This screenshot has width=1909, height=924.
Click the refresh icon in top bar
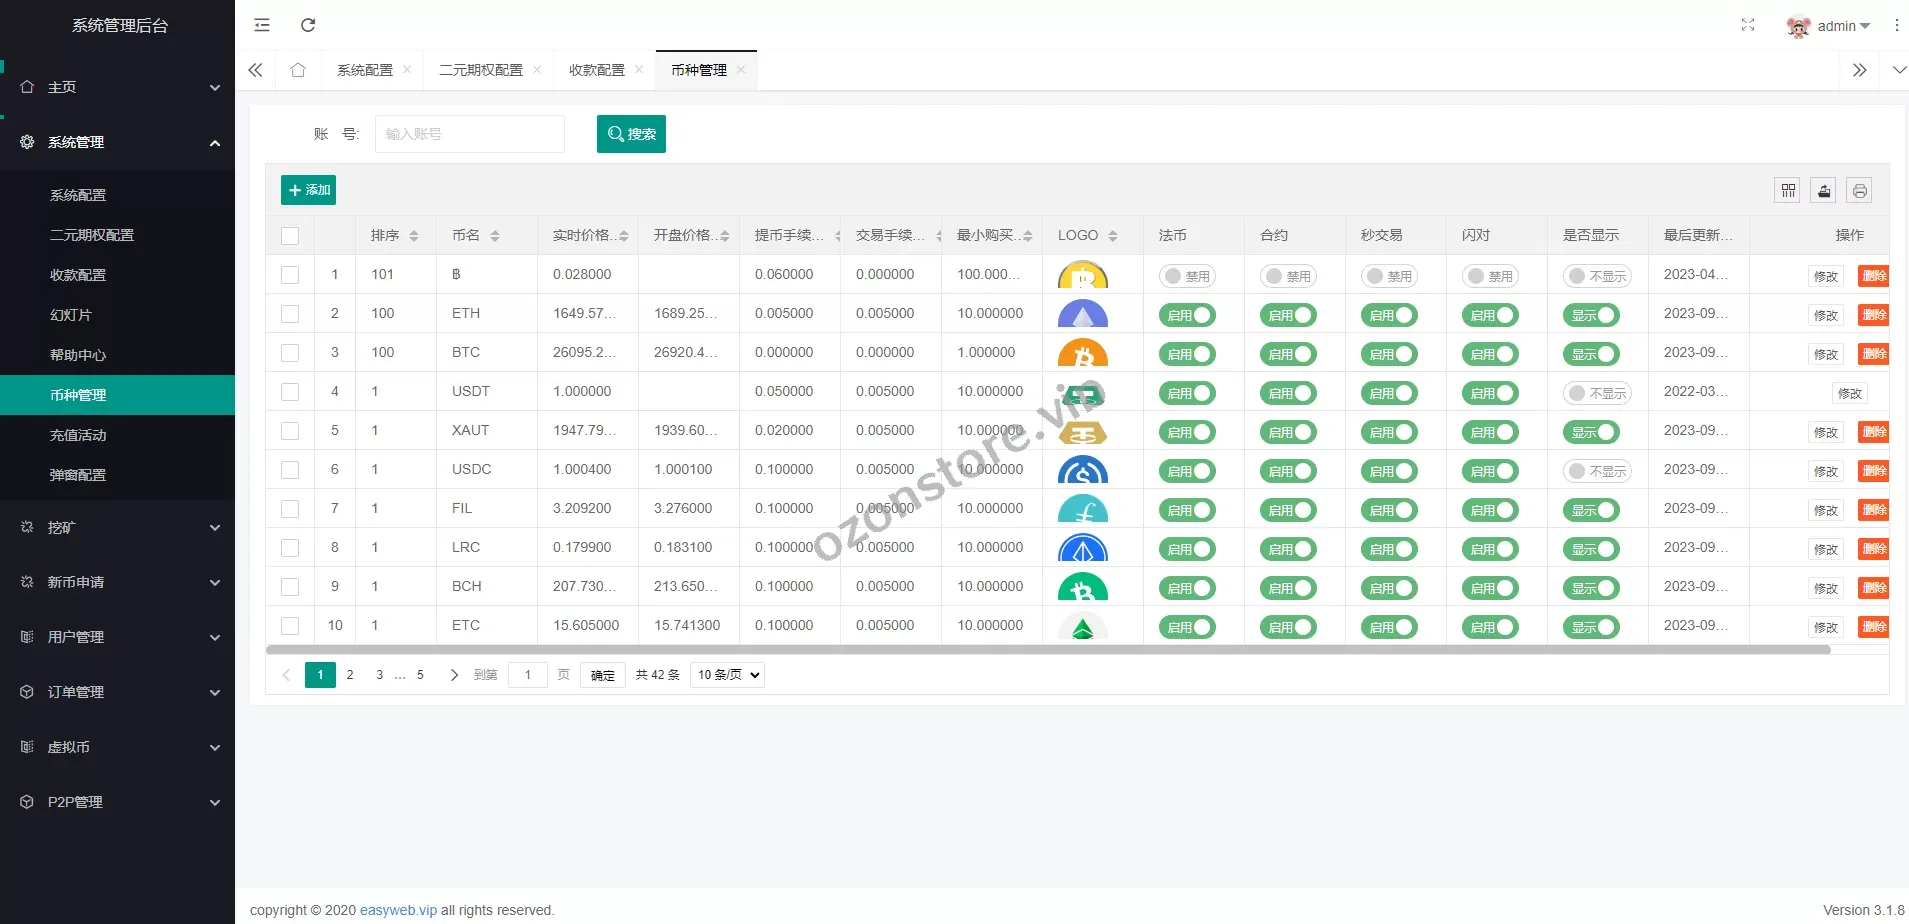tap(308, 25)
